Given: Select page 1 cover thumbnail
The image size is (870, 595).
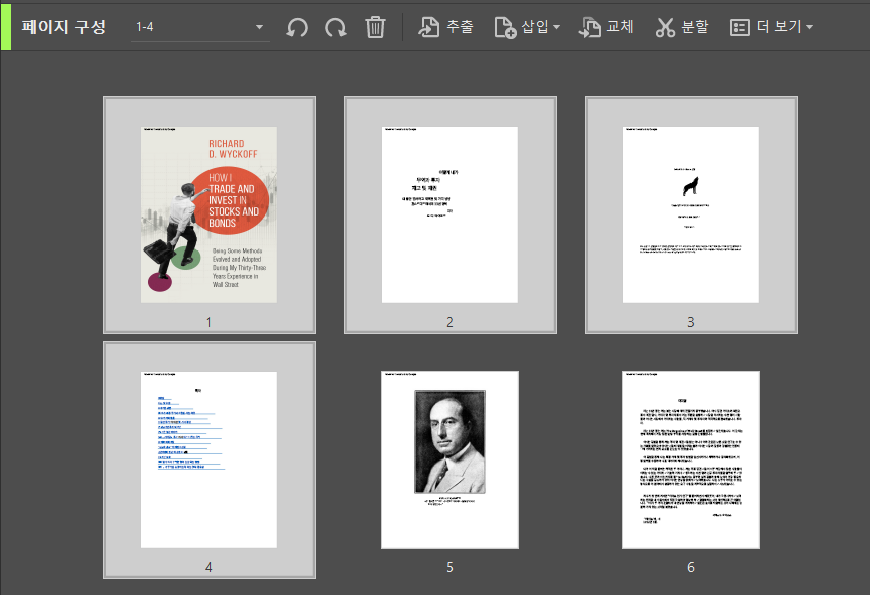Looking at the screenshot, I should [209, 215].
